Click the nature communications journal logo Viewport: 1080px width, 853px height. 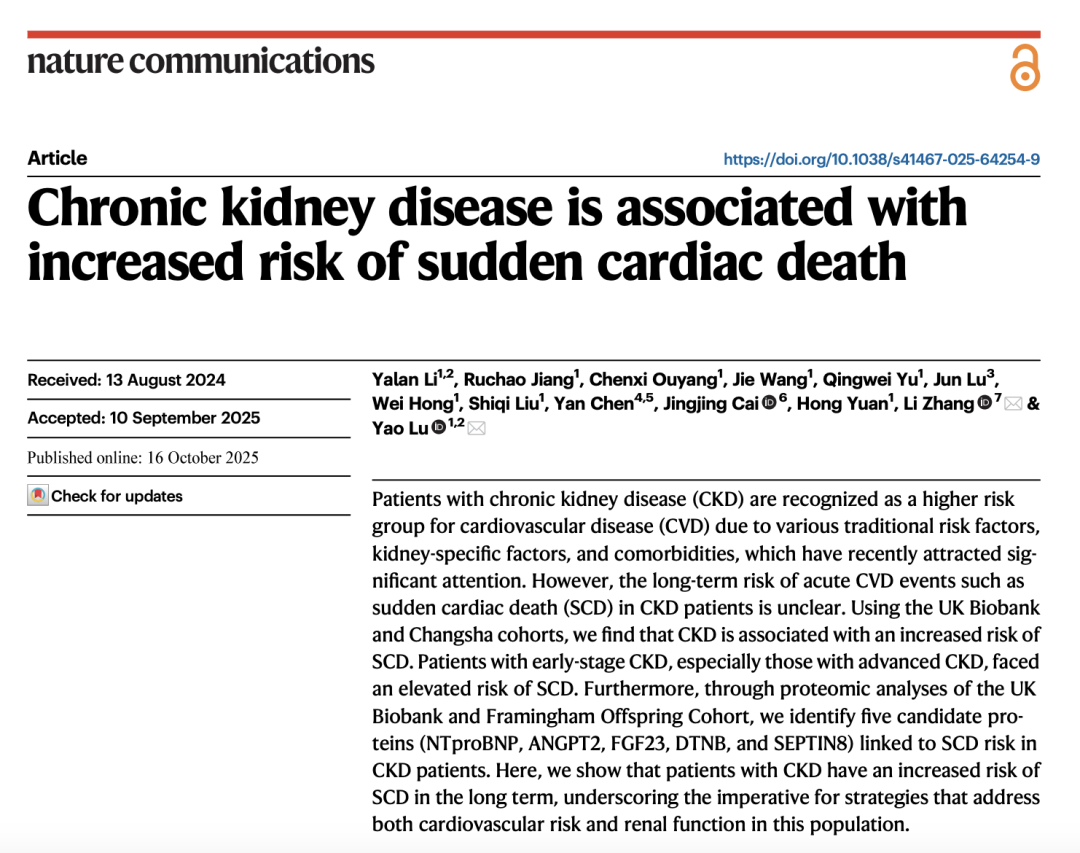pos(201,62)
